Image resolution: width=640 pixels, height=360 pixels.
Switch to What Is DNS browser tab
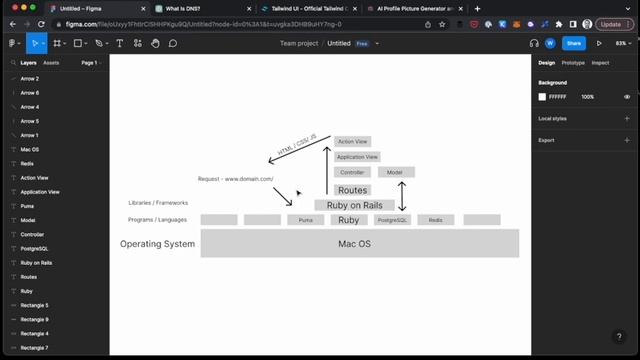click(203, 9)
